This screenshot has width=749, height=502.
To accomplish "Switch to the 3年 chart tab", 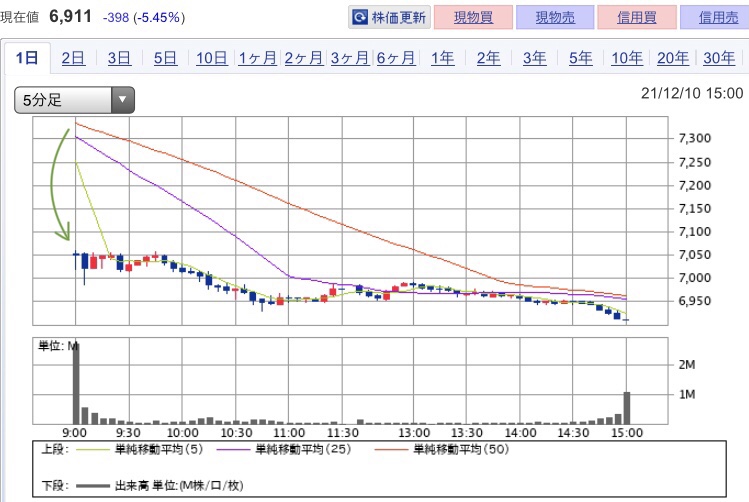I will (x=534, y=58).
